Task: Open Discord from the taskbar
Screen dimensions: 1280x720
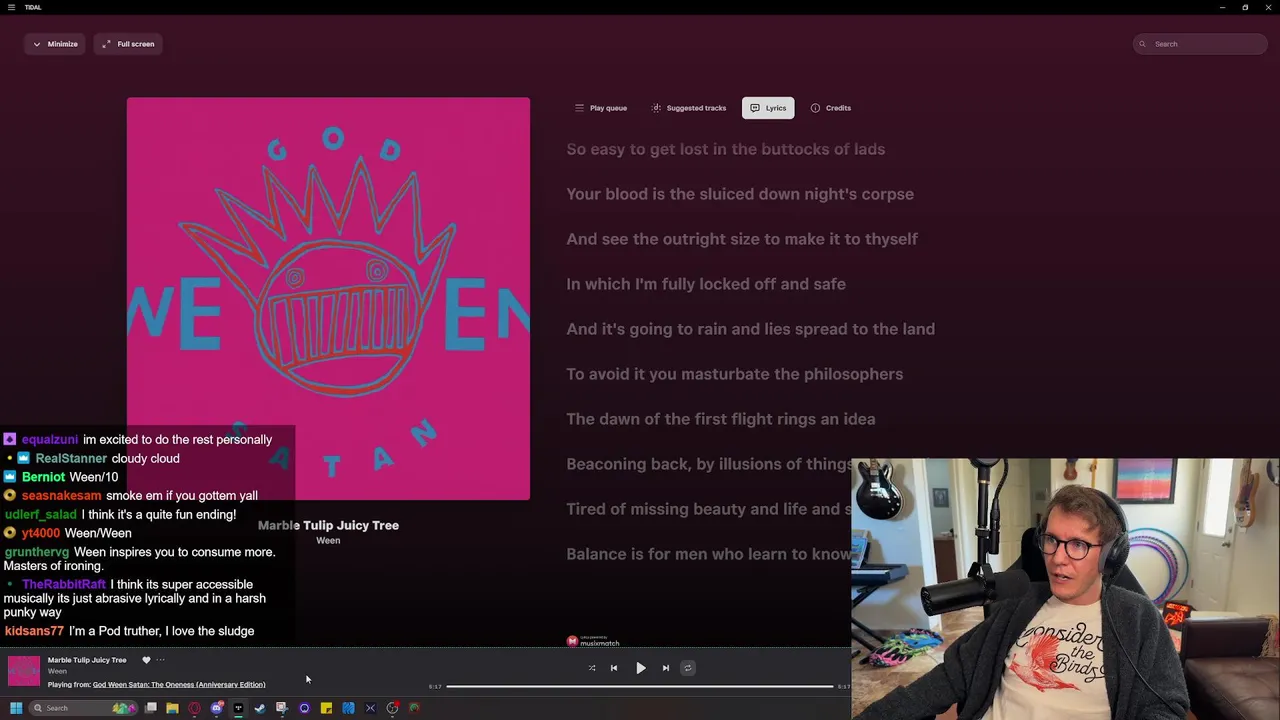Action: [x=217, y=708]
